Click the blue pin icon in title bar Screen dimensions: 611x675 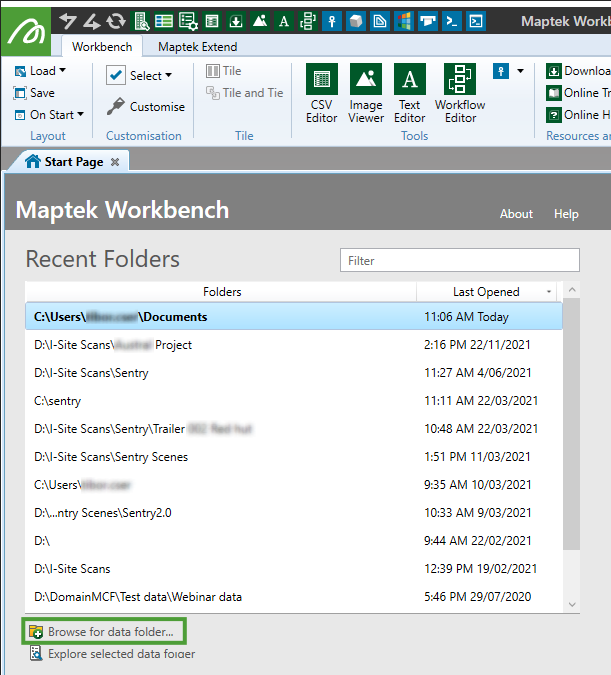(332, 21)
